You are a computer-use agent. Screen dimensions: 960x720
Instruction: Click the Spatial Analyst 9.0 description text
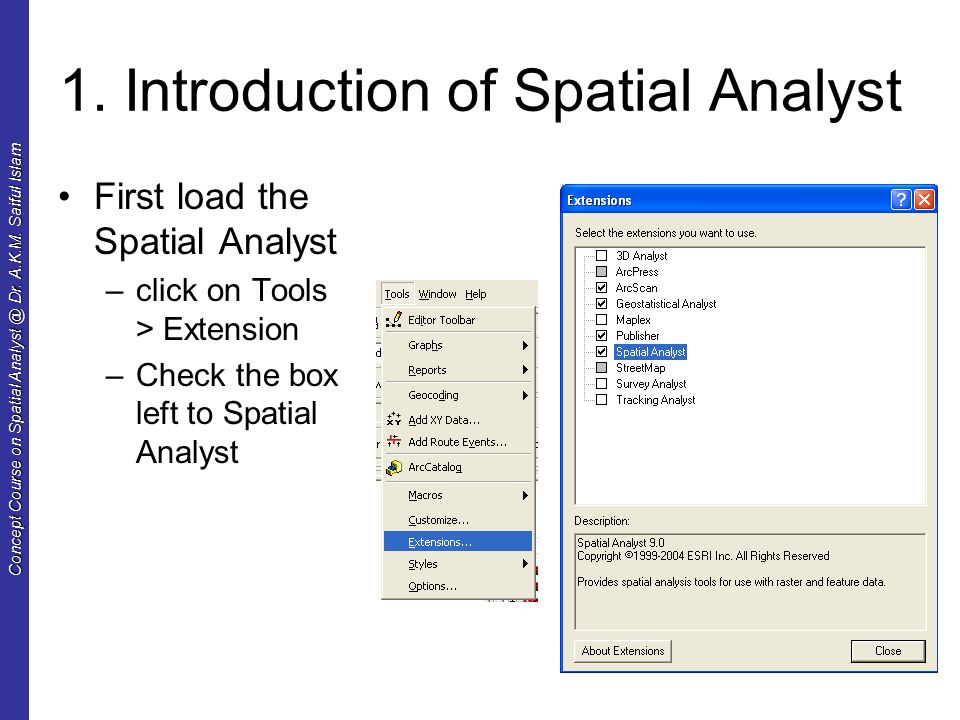point(620,542)
